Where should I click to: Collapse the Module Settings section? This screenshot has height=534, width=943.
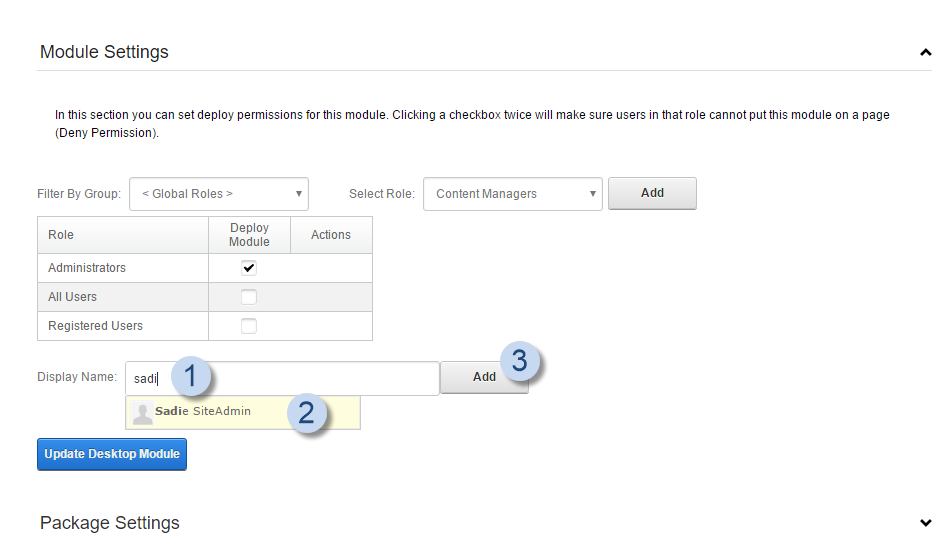(925, 52)
